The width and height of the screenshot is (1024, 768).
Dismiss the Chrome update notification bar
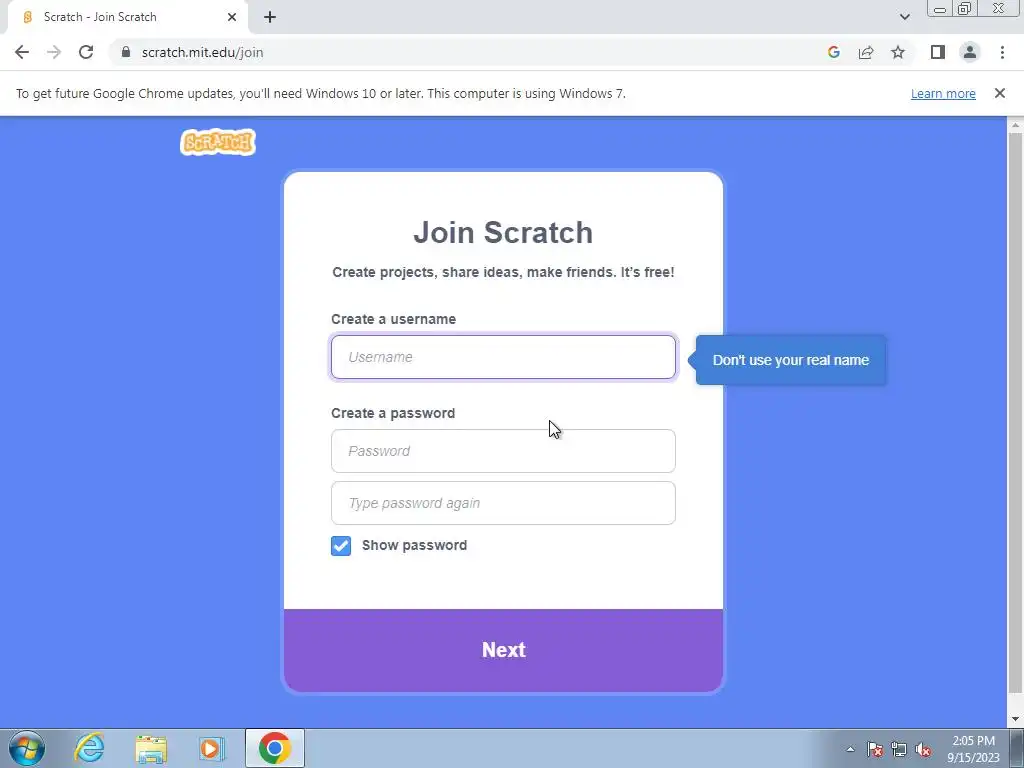coord(999,93)
